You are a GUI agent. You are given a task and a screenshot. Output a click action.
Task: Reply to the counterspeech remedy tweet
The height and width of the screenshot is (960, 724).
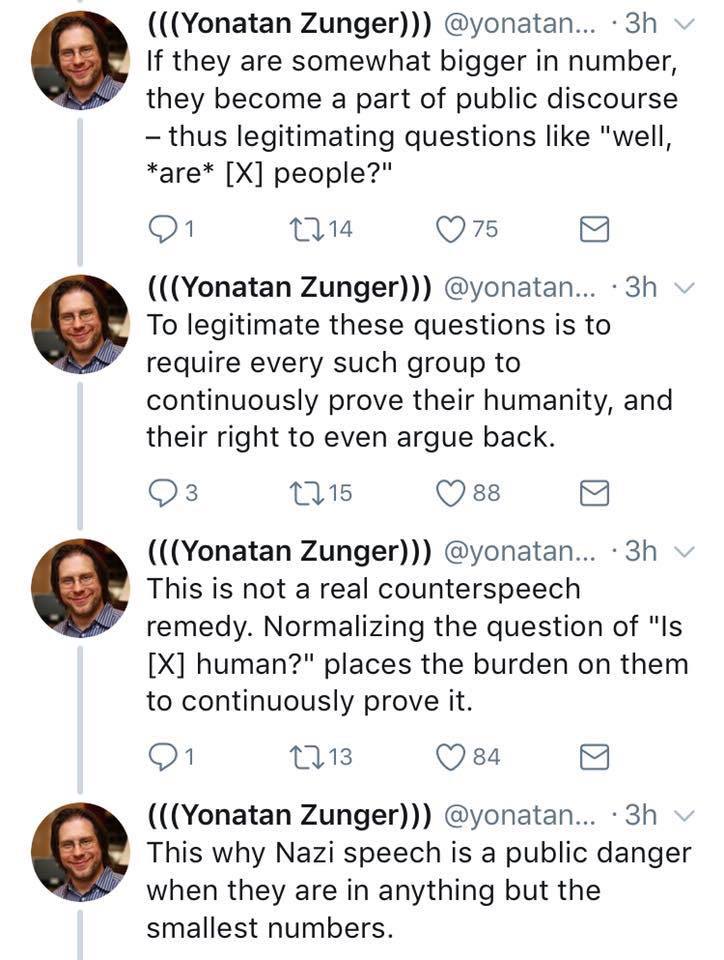pos(160,757)
